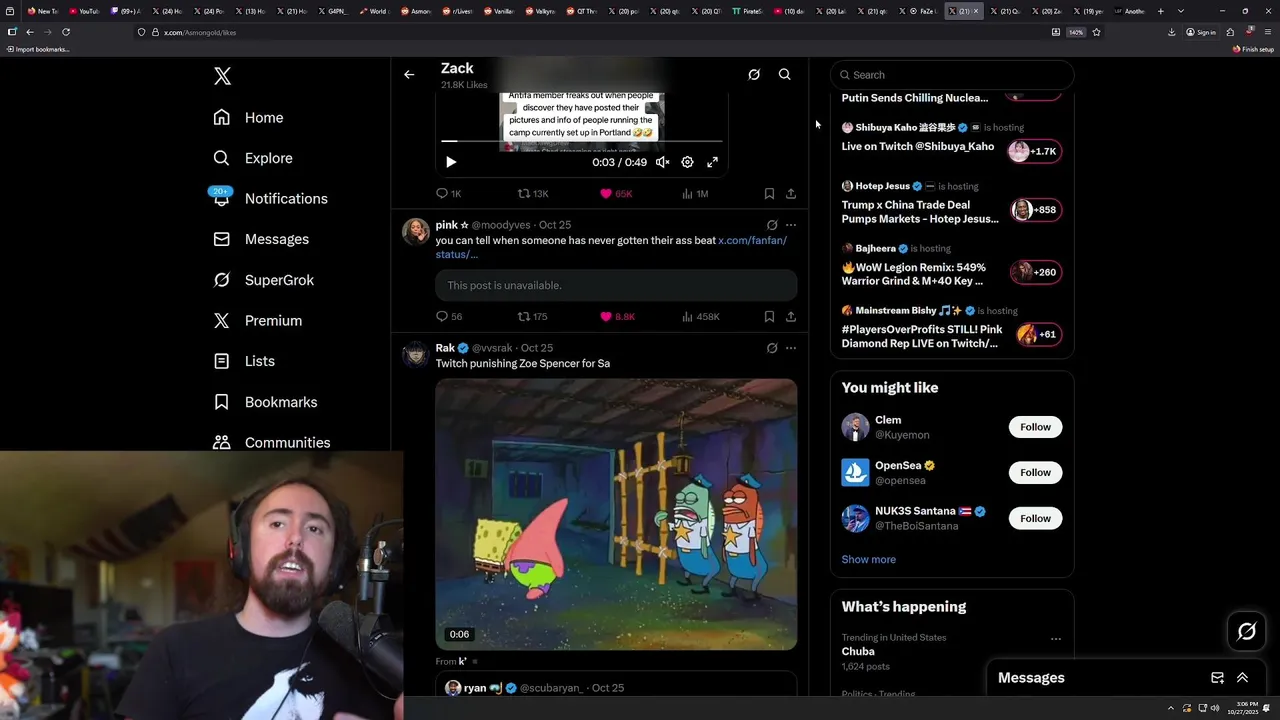Screen dimensions: 1280x720
Task: Open the browser tab list dropdown
Action: 1181,11
